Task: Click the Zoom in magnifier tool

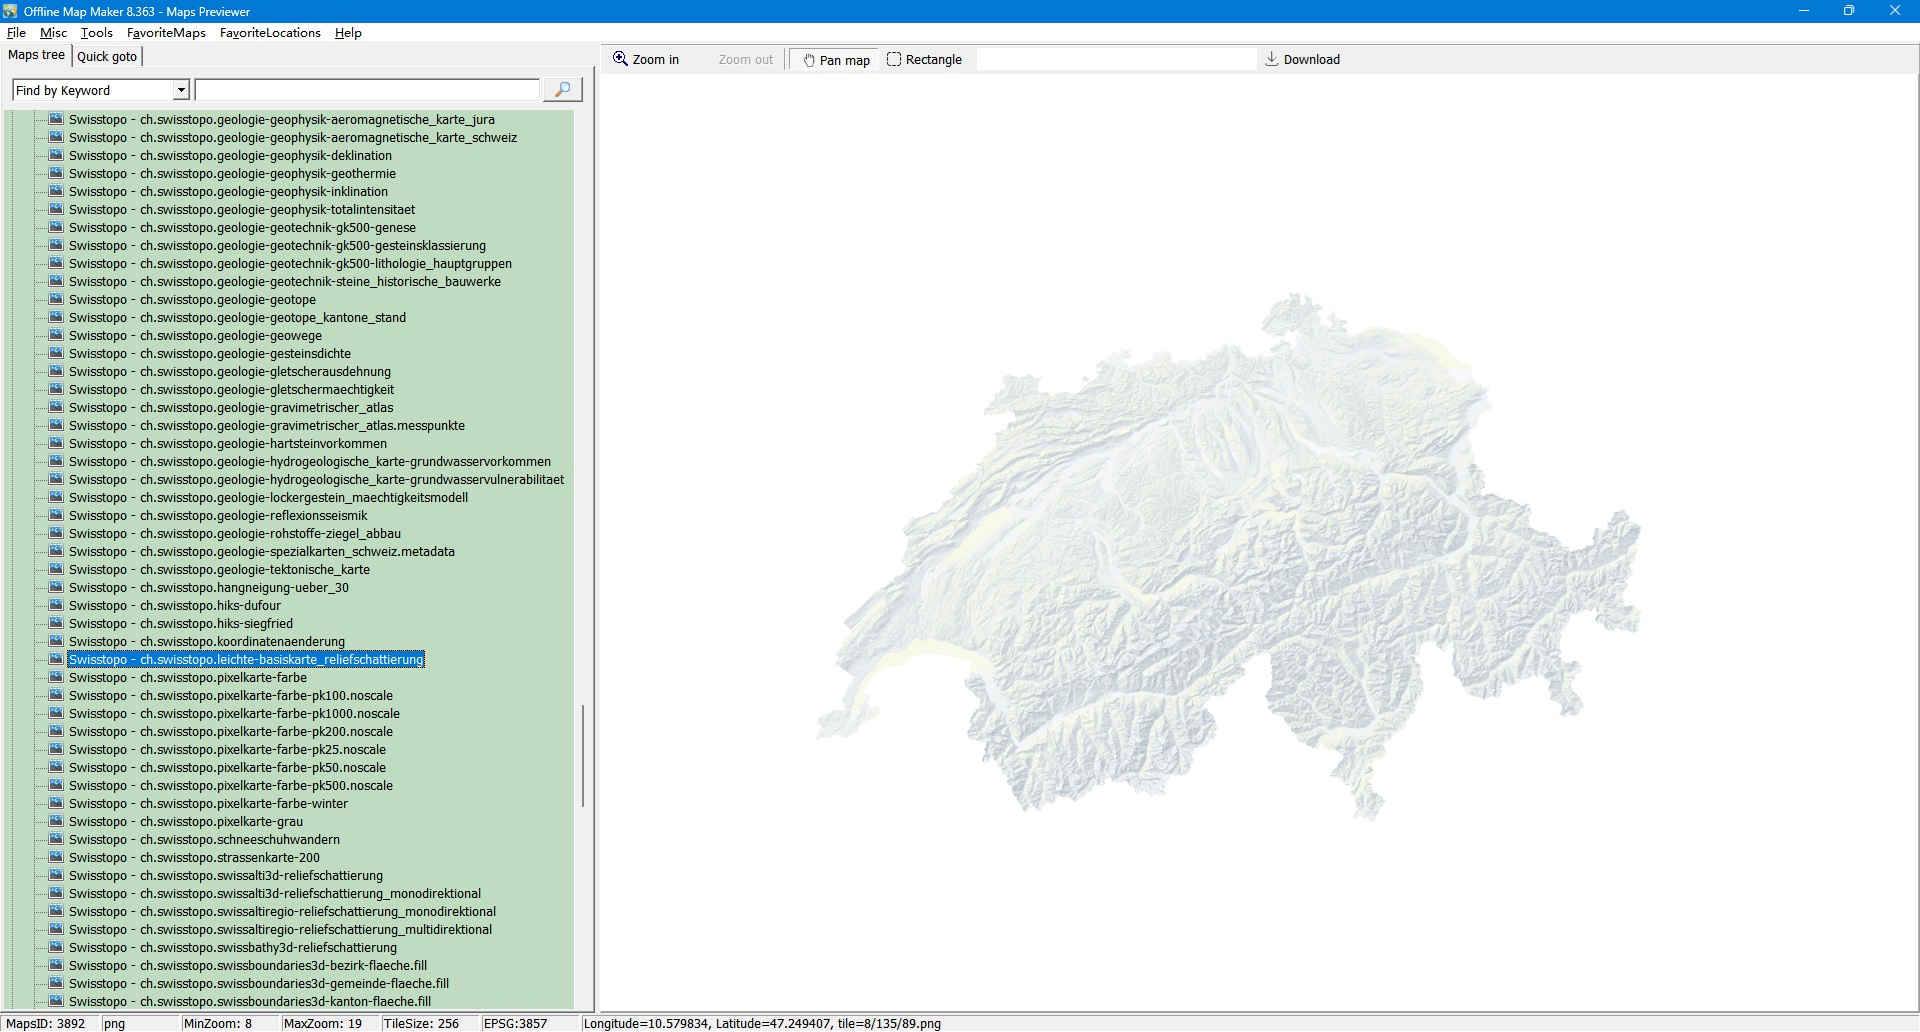Action: click(646, 60)
